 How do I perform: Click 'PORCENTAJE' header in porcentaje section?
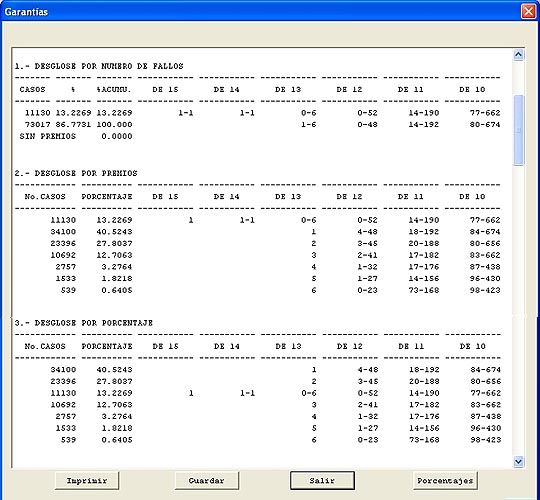(x=107, y=346)
